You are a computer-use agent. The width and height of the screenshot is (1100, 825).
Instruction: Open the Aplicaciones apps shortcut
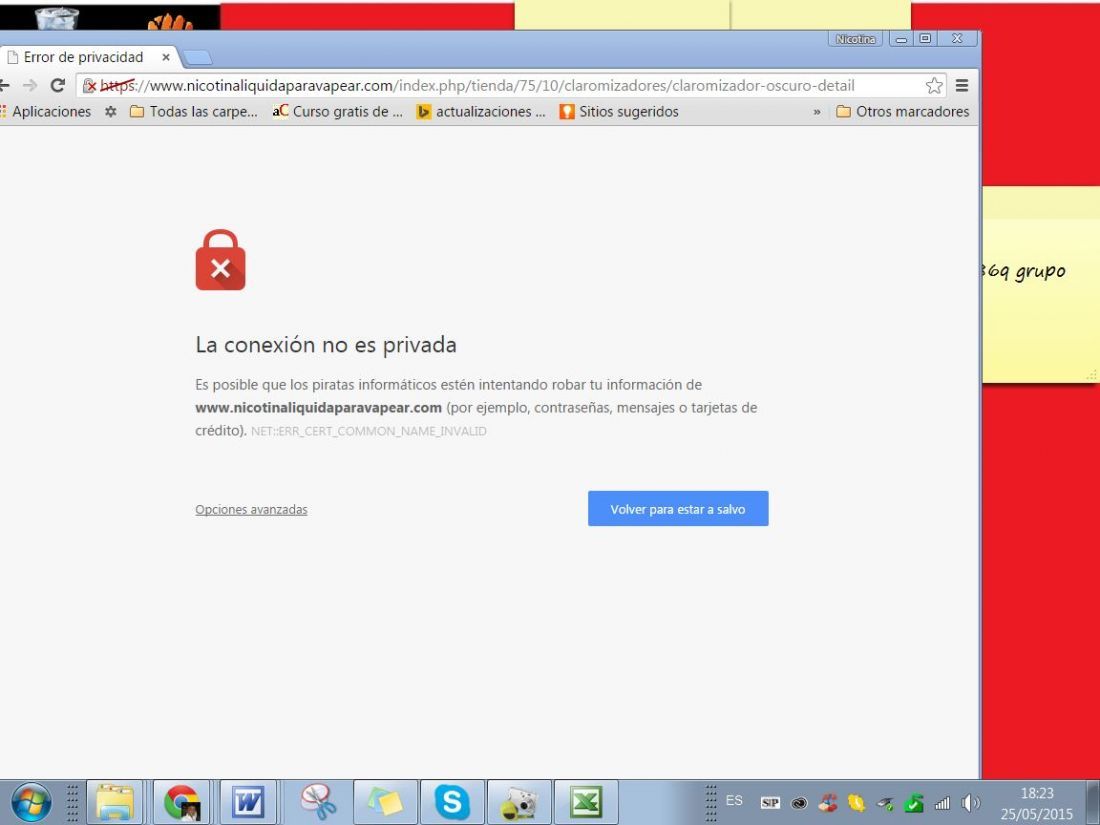tap(46, 112)
